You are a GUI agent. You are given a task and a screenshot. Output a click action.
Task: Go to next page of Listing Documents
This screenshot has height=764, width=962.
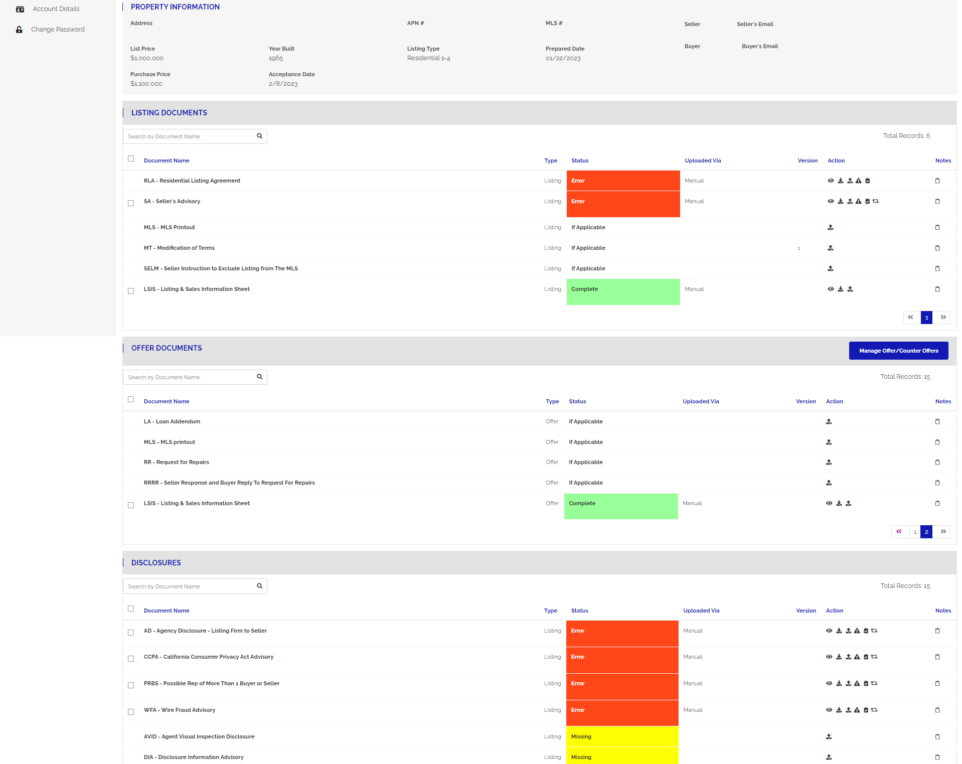(x=943, y=317)
